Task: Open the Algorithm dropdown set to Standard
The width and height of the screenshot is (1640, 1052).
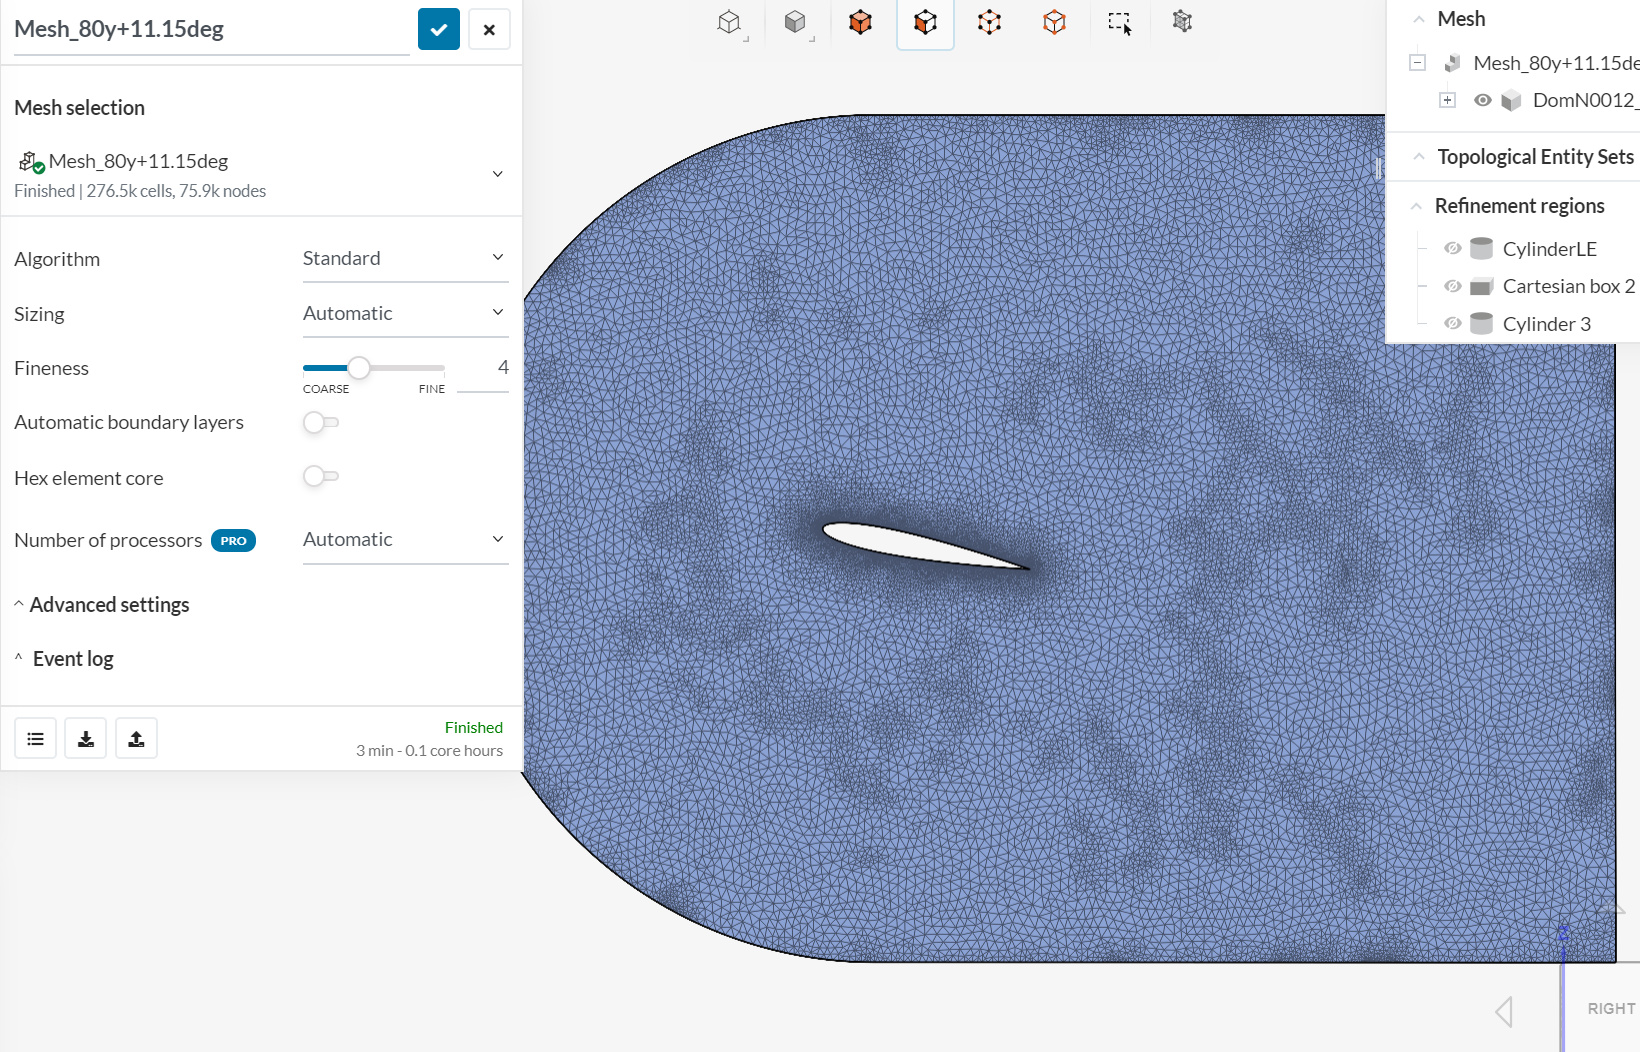Action: tap(404, 259)
